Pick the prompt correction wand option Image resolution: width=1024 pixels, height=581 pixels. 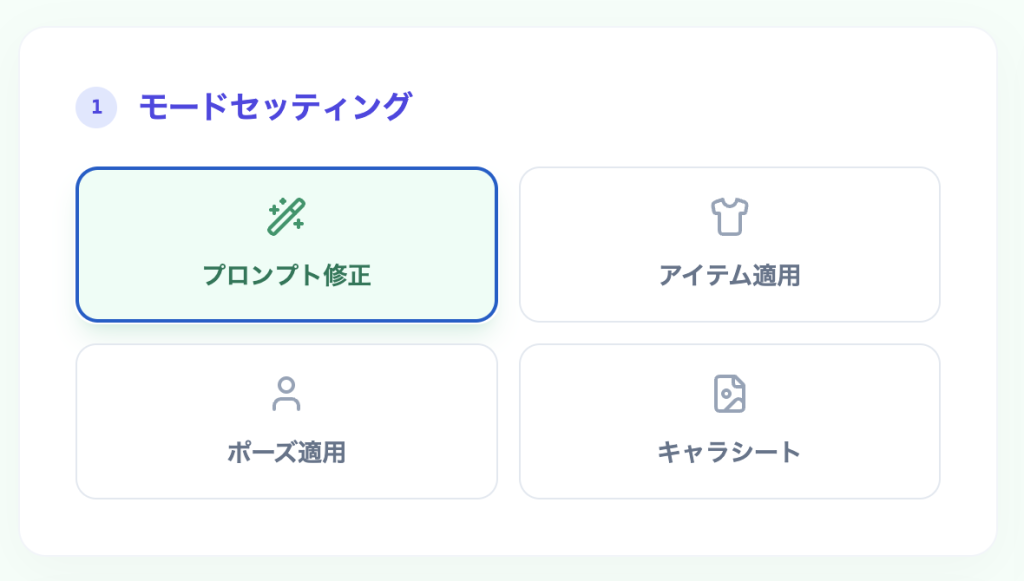point(286,244)
